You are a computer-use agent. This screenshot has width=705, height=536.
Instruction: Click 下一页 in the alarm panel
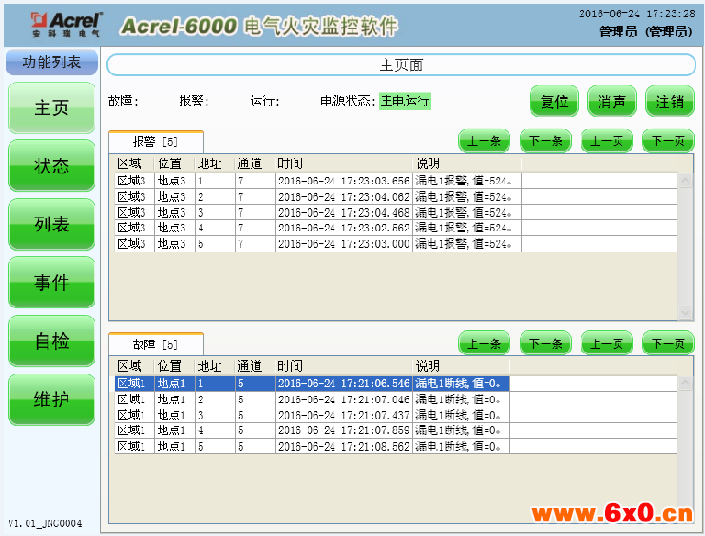click(667, 141)
